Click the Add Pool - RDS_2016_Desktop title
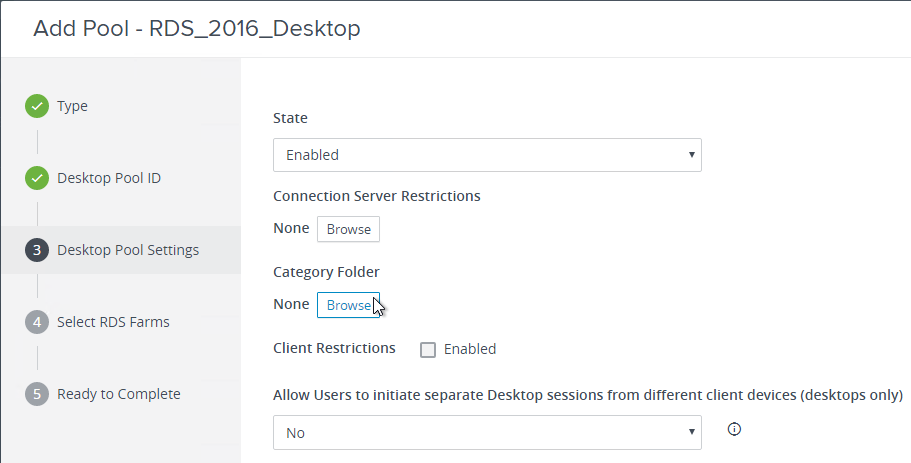The width and height of the screenshot is (911, 463). coord(197,28)
